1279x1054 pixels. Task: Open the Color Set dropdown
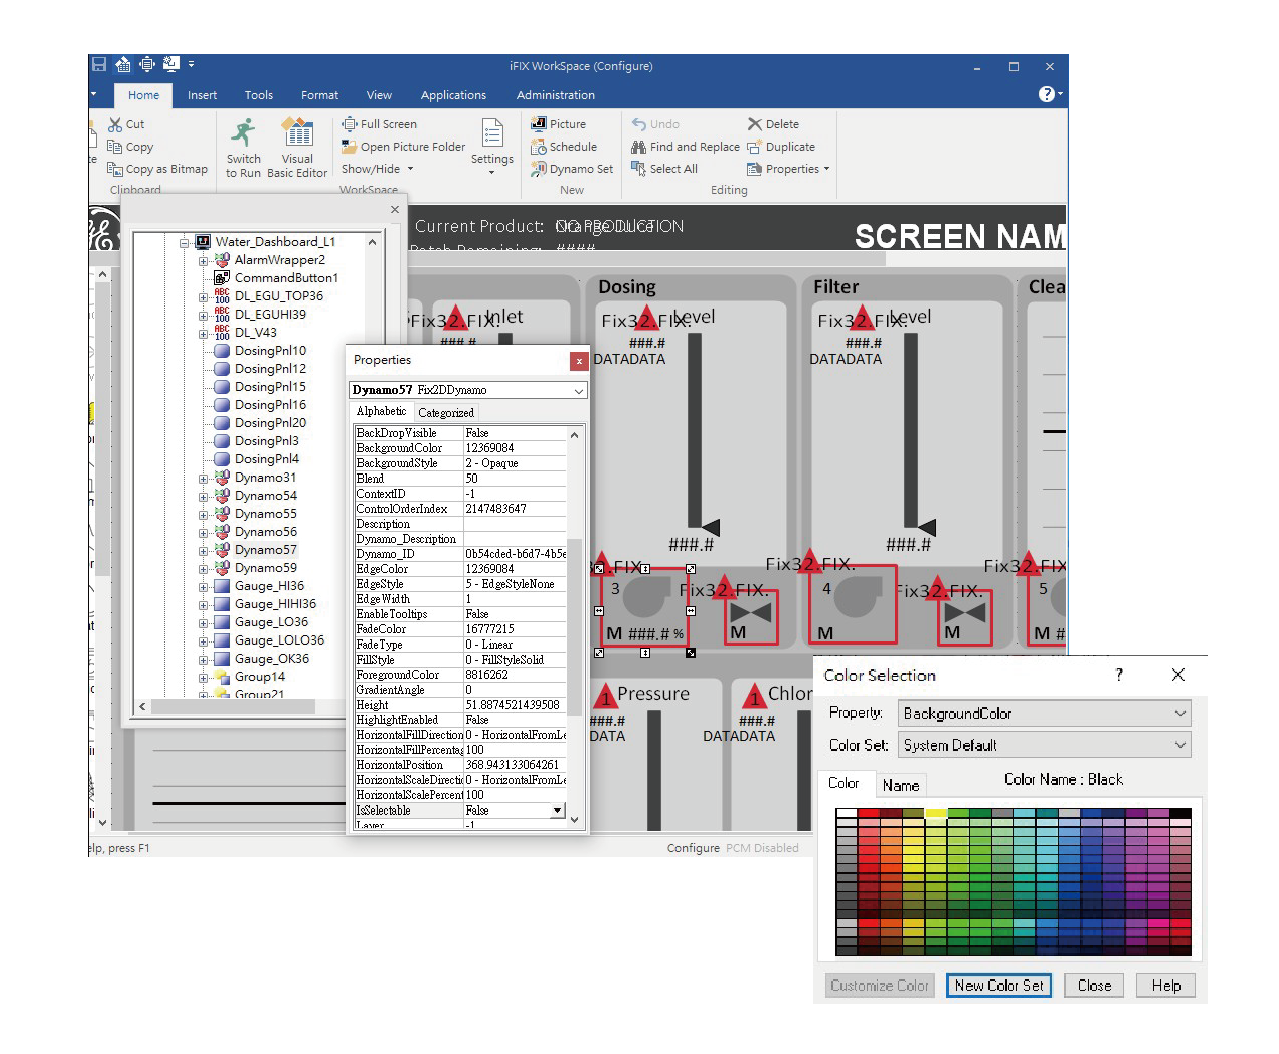click(1180, 745)
